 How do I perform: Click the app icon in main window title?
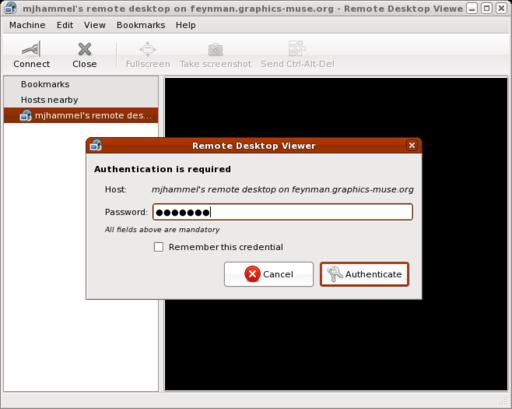[10, 7]
